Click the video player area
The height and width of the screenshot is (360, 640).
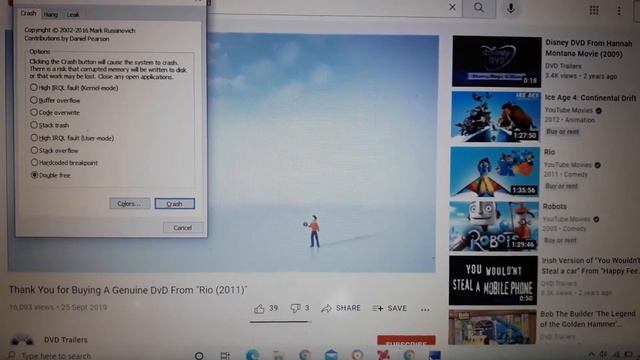(322, 153)
